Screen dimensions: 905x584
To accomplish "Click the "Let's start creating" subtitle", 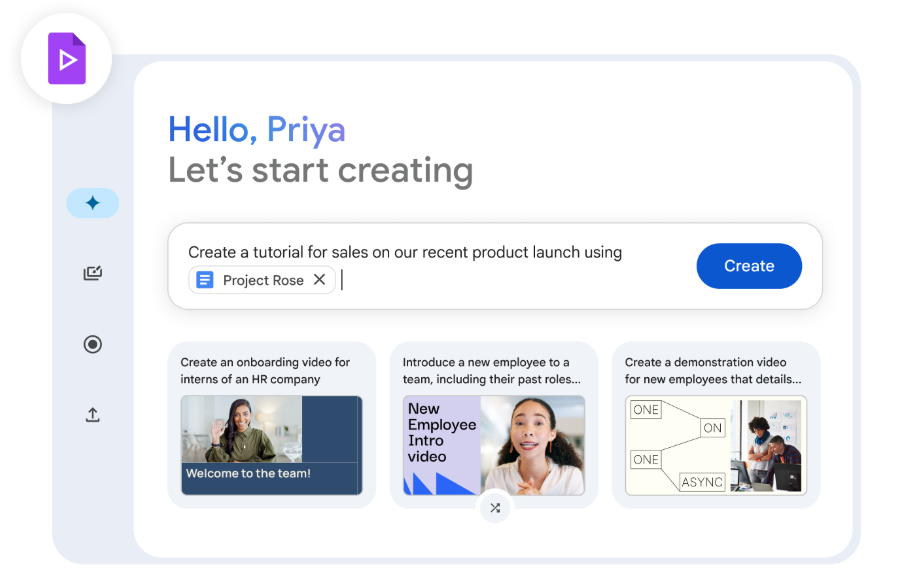I will (x=320, y=170).
